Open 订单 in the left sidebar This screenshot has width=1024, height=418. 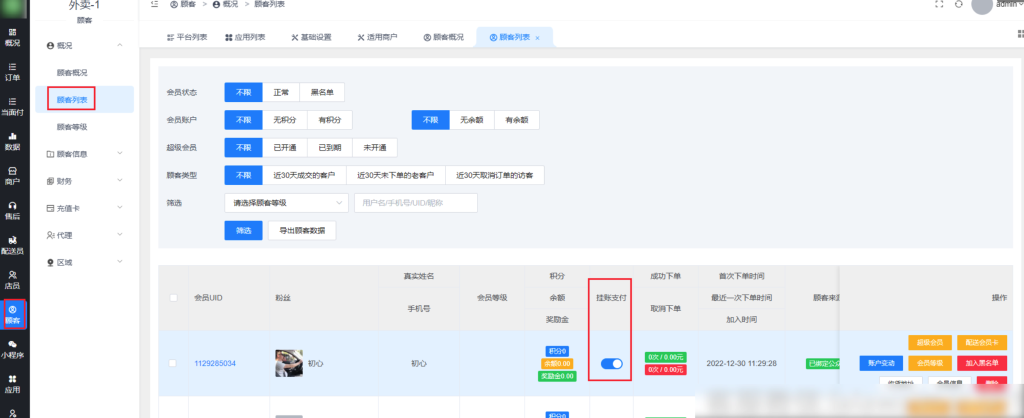[x=12, y=72]
